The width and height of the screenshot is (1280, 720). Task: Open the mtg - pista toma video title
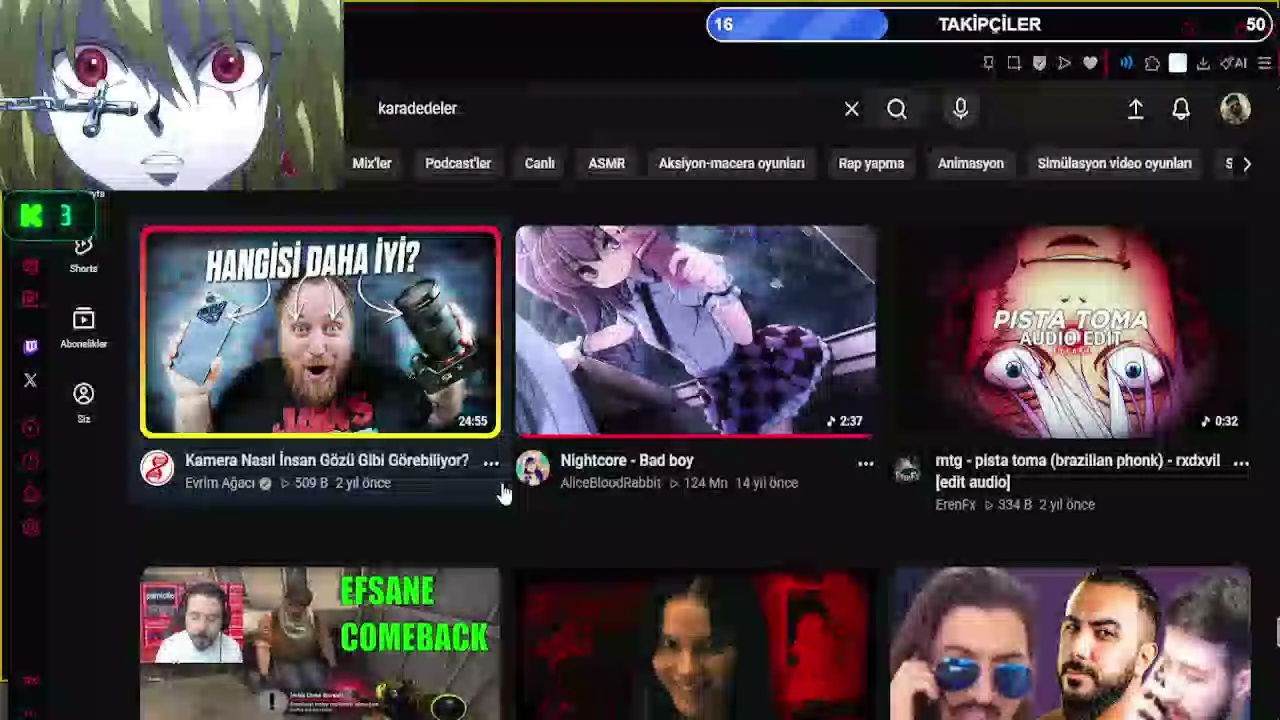point(1078,471)
